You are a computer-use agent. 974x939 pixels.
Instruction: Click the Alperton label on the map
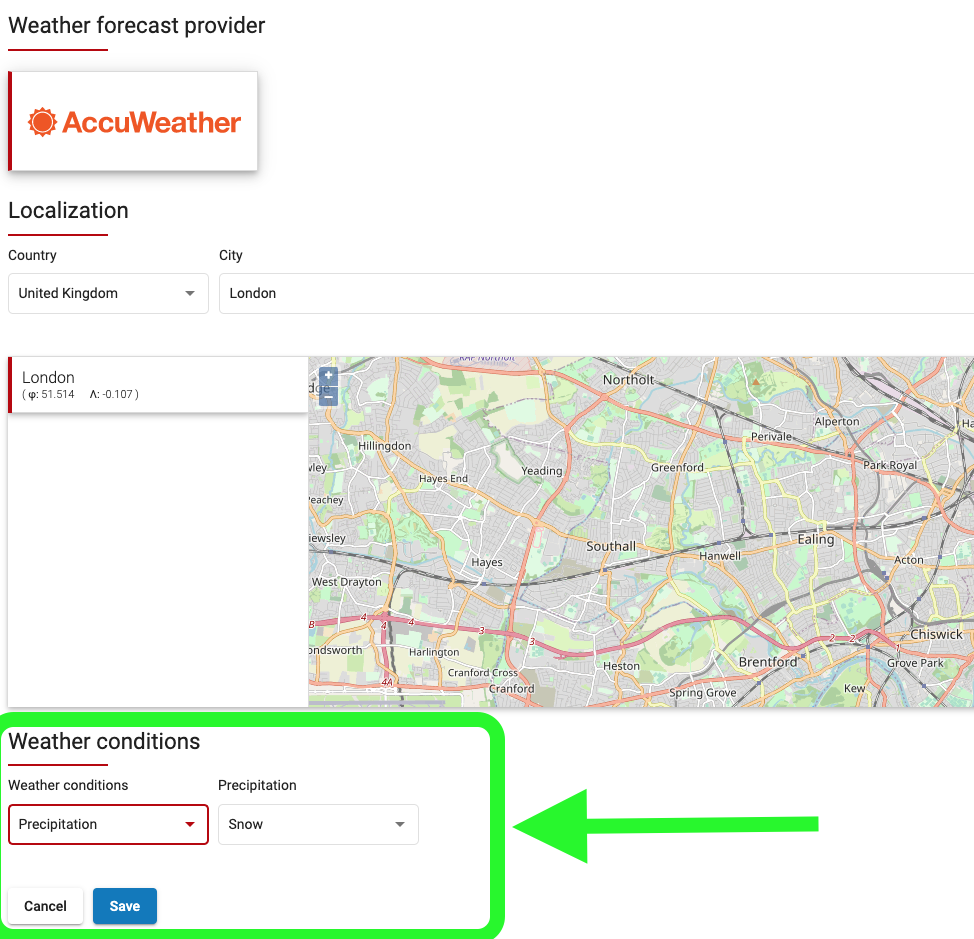tap(837, 421)
